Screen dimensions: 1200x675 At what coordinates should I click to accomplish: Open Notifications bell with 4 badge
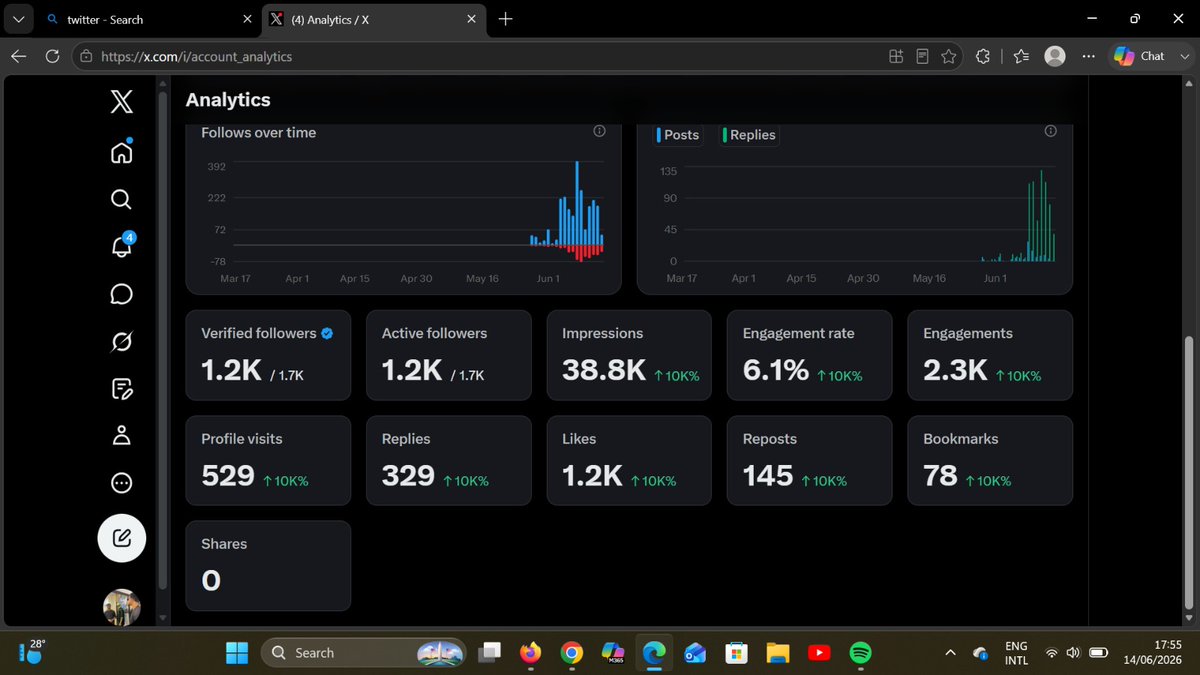point(122,245)
